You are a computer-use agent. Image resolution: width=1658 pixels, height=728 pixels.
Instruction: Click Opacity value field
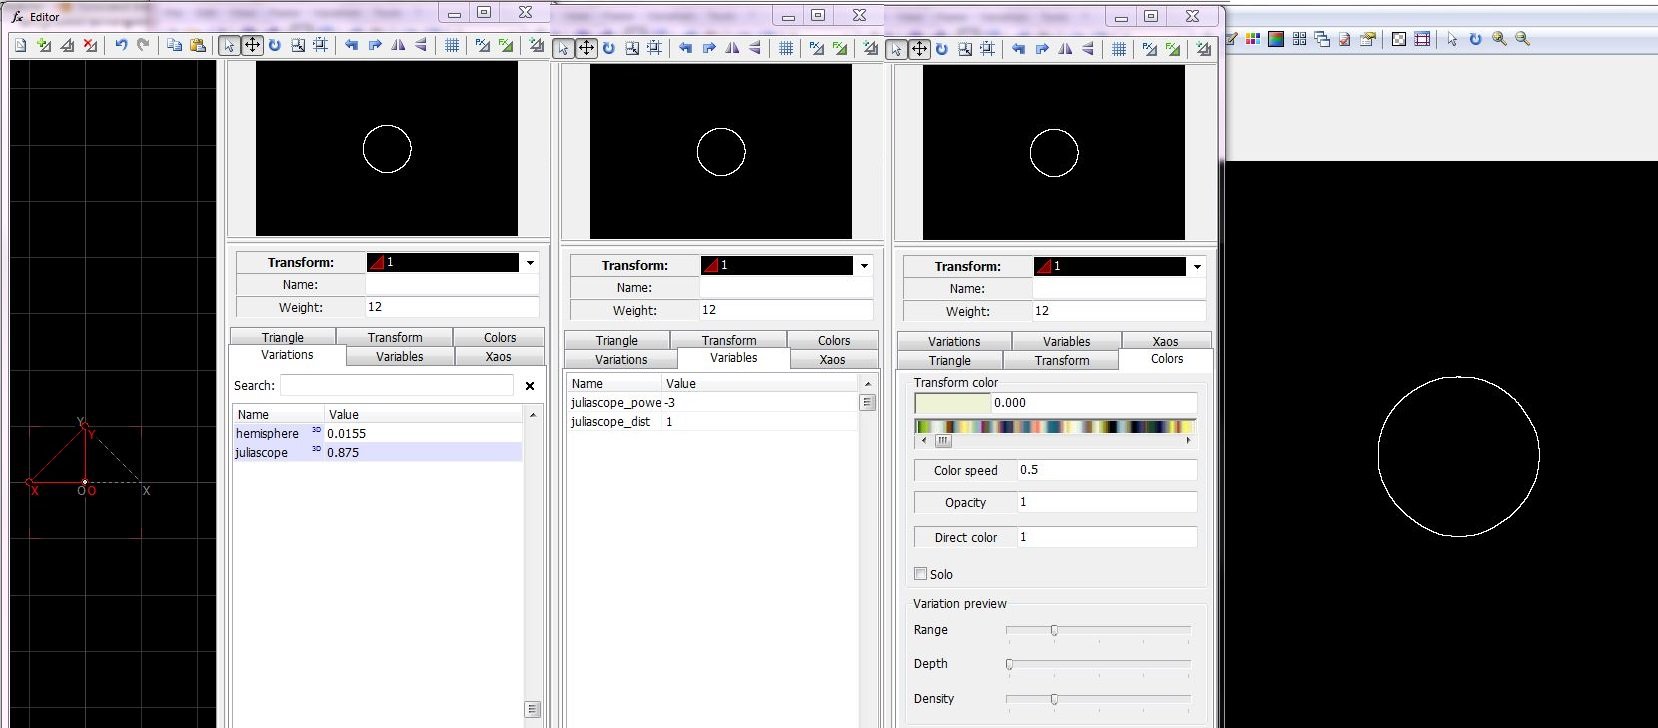[1106, 502]
